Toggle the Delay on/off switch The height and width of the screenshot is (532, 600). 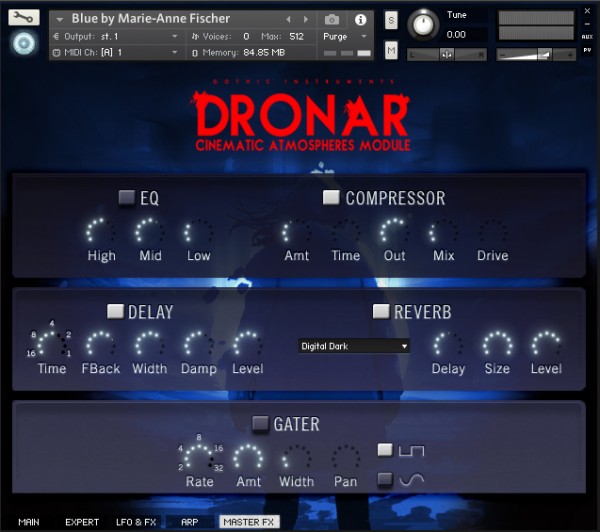tap(115, 311)
